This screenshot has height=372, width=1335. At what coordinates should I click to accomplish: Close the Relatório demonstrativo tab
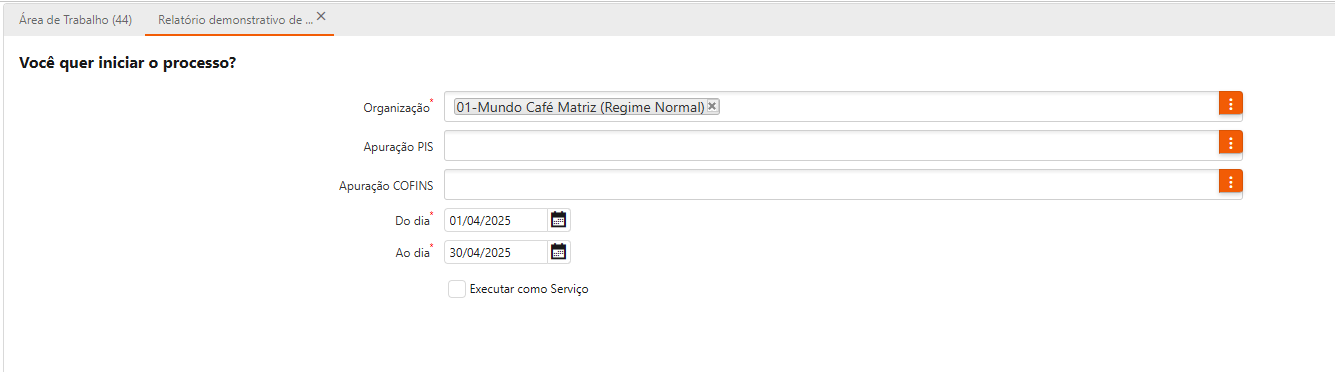(321, 16)
